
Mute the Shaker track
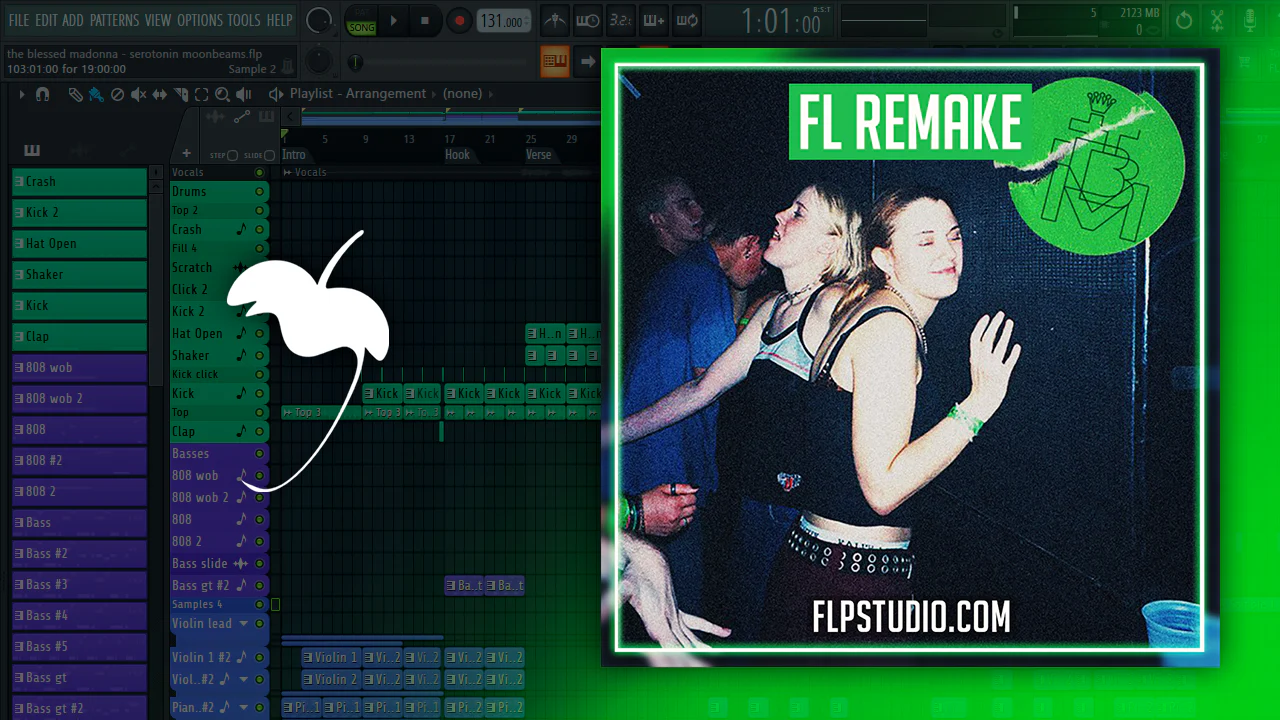[x=260, y=355]
